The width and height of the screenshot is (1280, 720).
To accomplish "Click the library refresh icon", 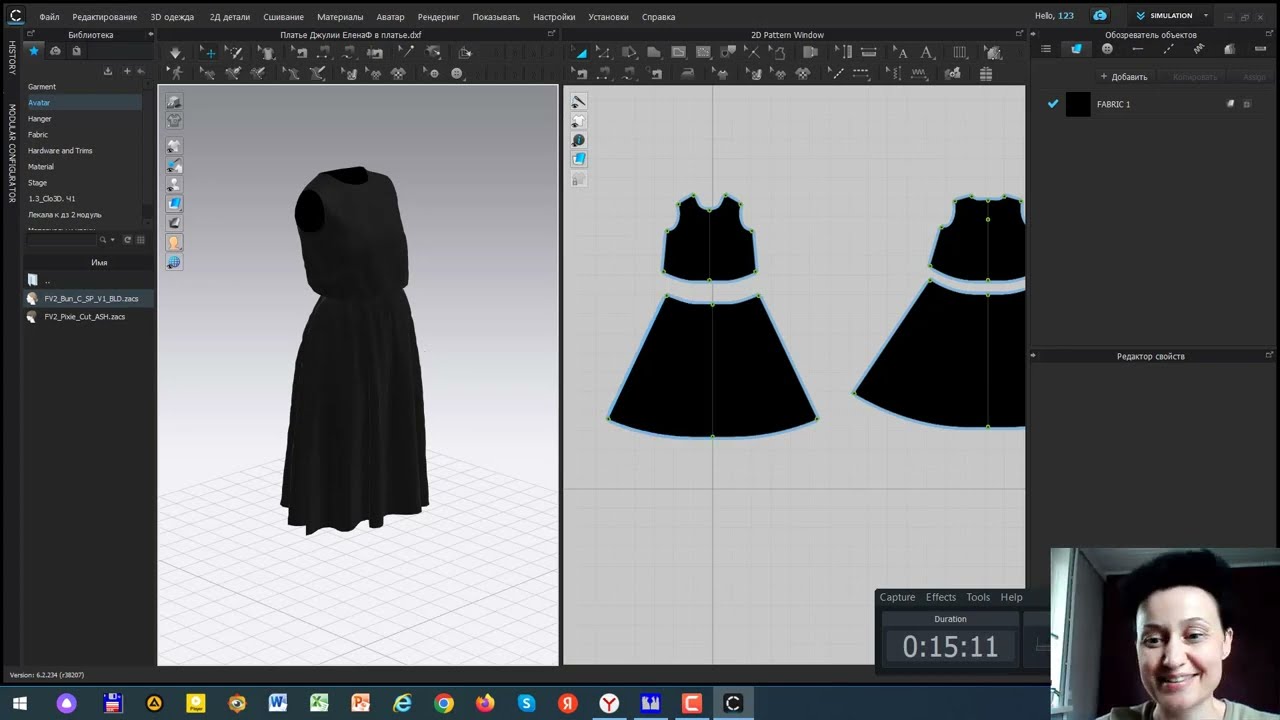I will [127, 240].
